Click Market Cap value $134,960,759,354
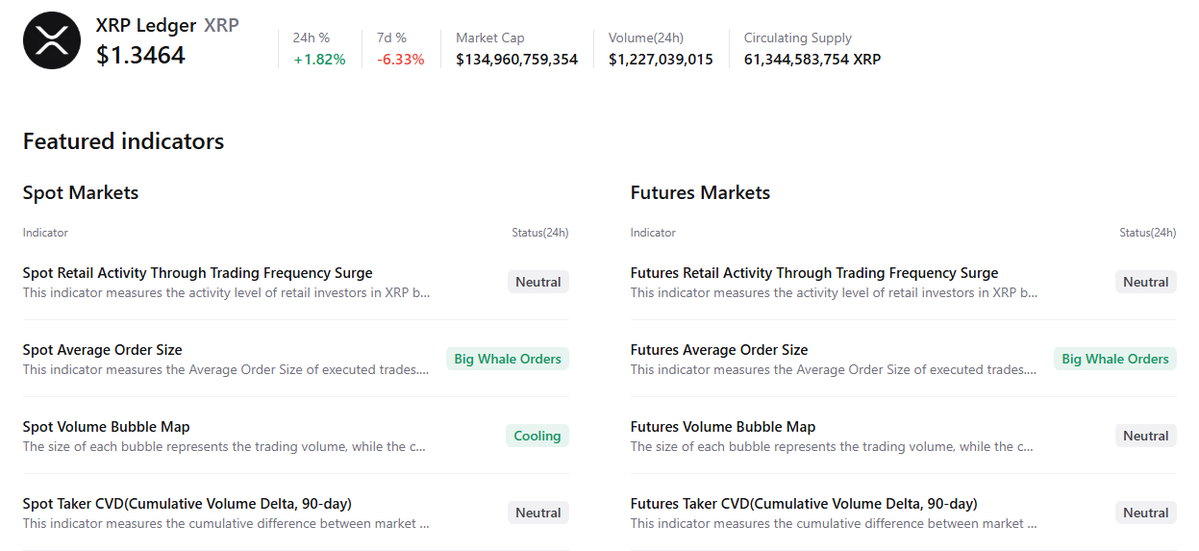 517,60
